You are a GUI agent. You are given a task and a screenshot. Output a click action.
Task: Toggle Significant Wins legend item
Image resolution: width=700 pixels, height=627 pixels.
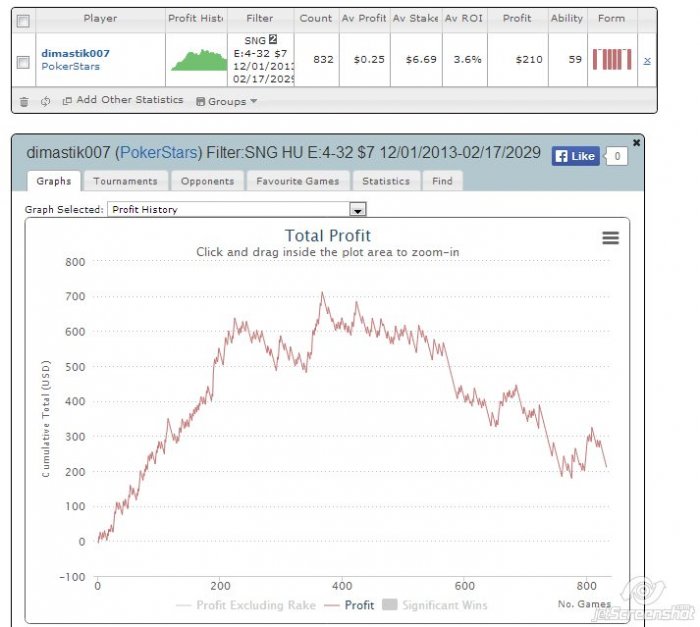(435, 605)
